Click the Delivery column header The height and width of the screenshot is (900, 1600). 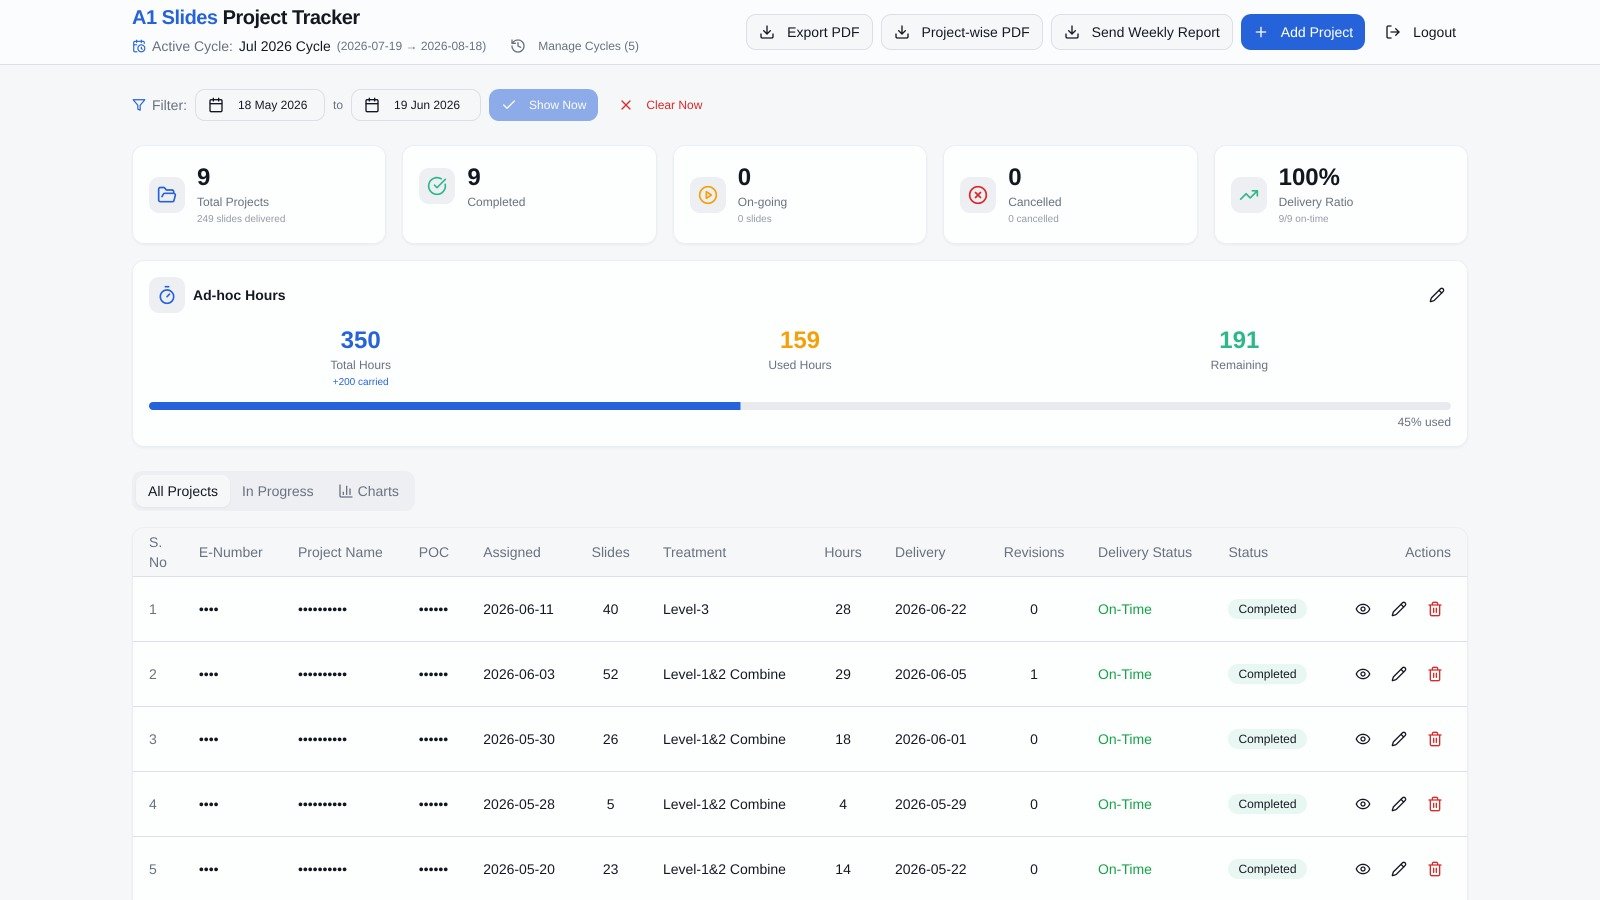920,552
